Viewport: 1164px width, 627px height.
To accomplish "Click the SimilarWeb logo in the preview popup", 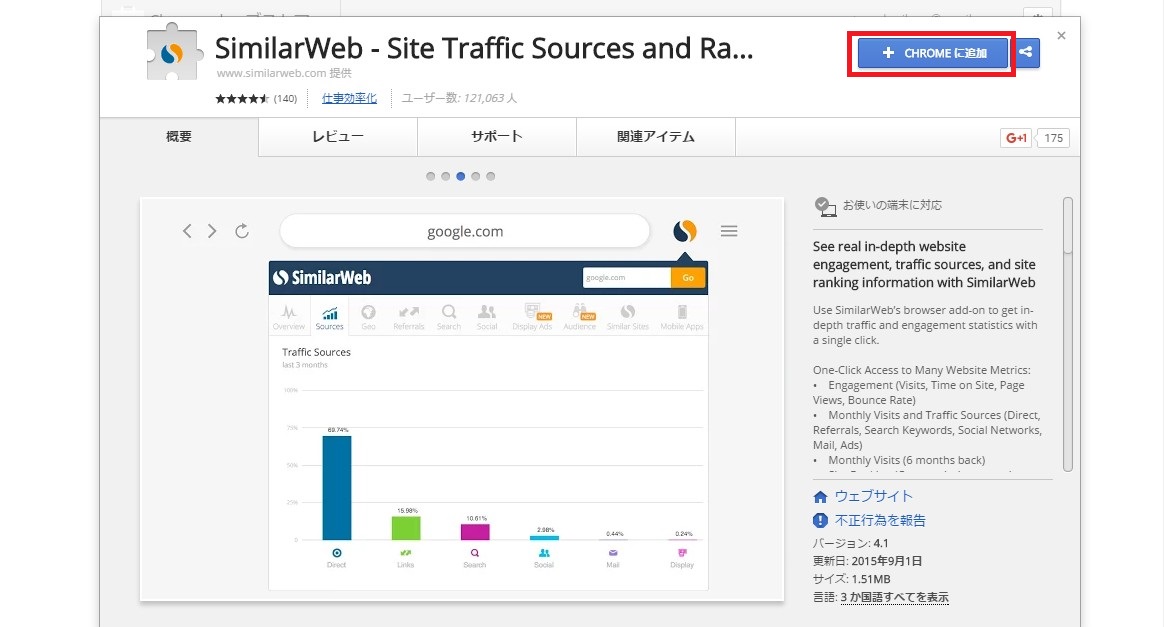I will [321, 278].
